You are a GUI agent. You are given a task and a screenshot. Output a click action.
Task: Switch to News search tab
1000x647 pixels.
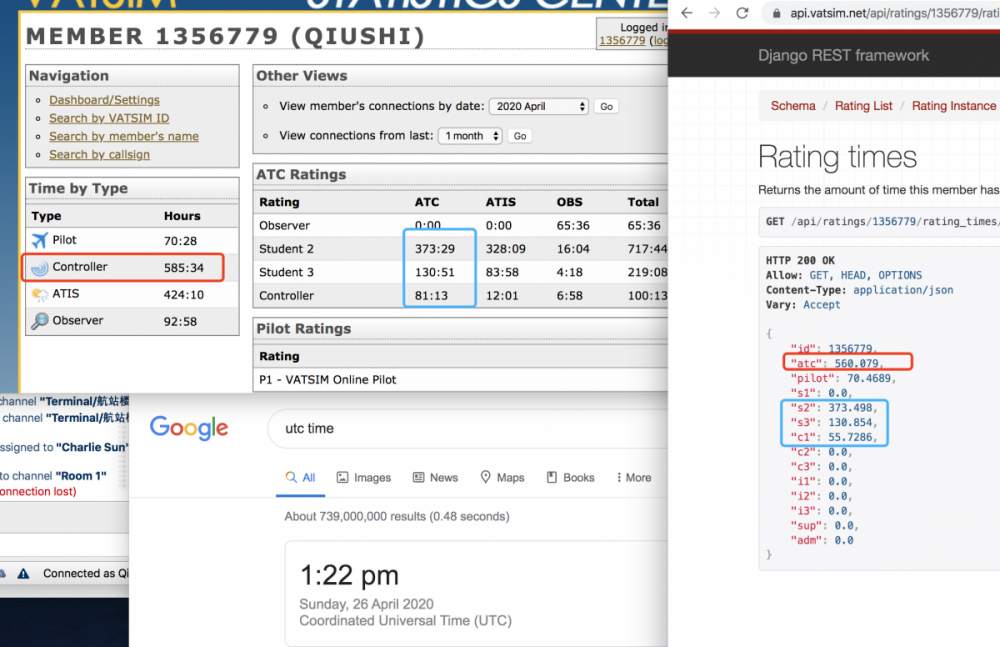435,477
